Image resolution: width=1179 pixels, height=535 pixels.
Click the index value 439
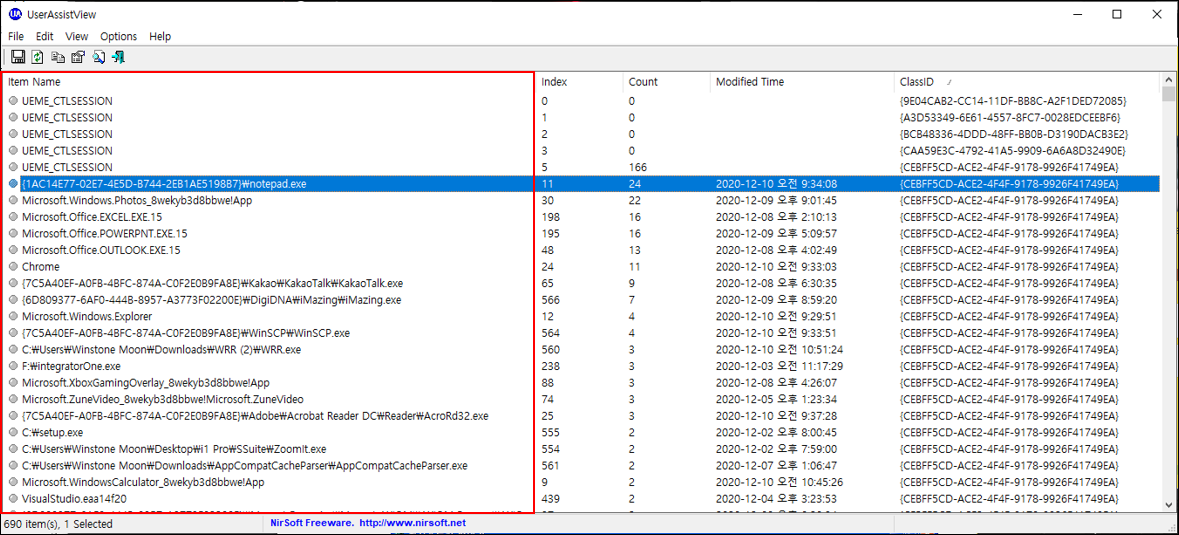coord(550,497)
